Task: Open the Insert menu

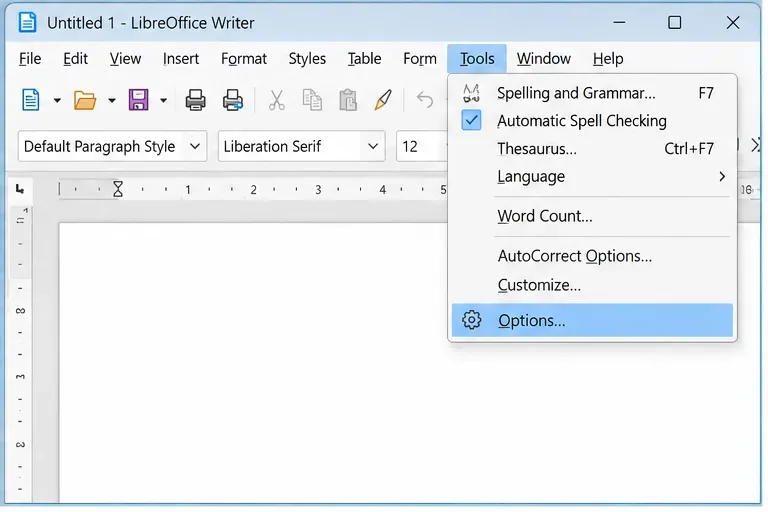Action: pyautogui.click(x=181, y=59)
